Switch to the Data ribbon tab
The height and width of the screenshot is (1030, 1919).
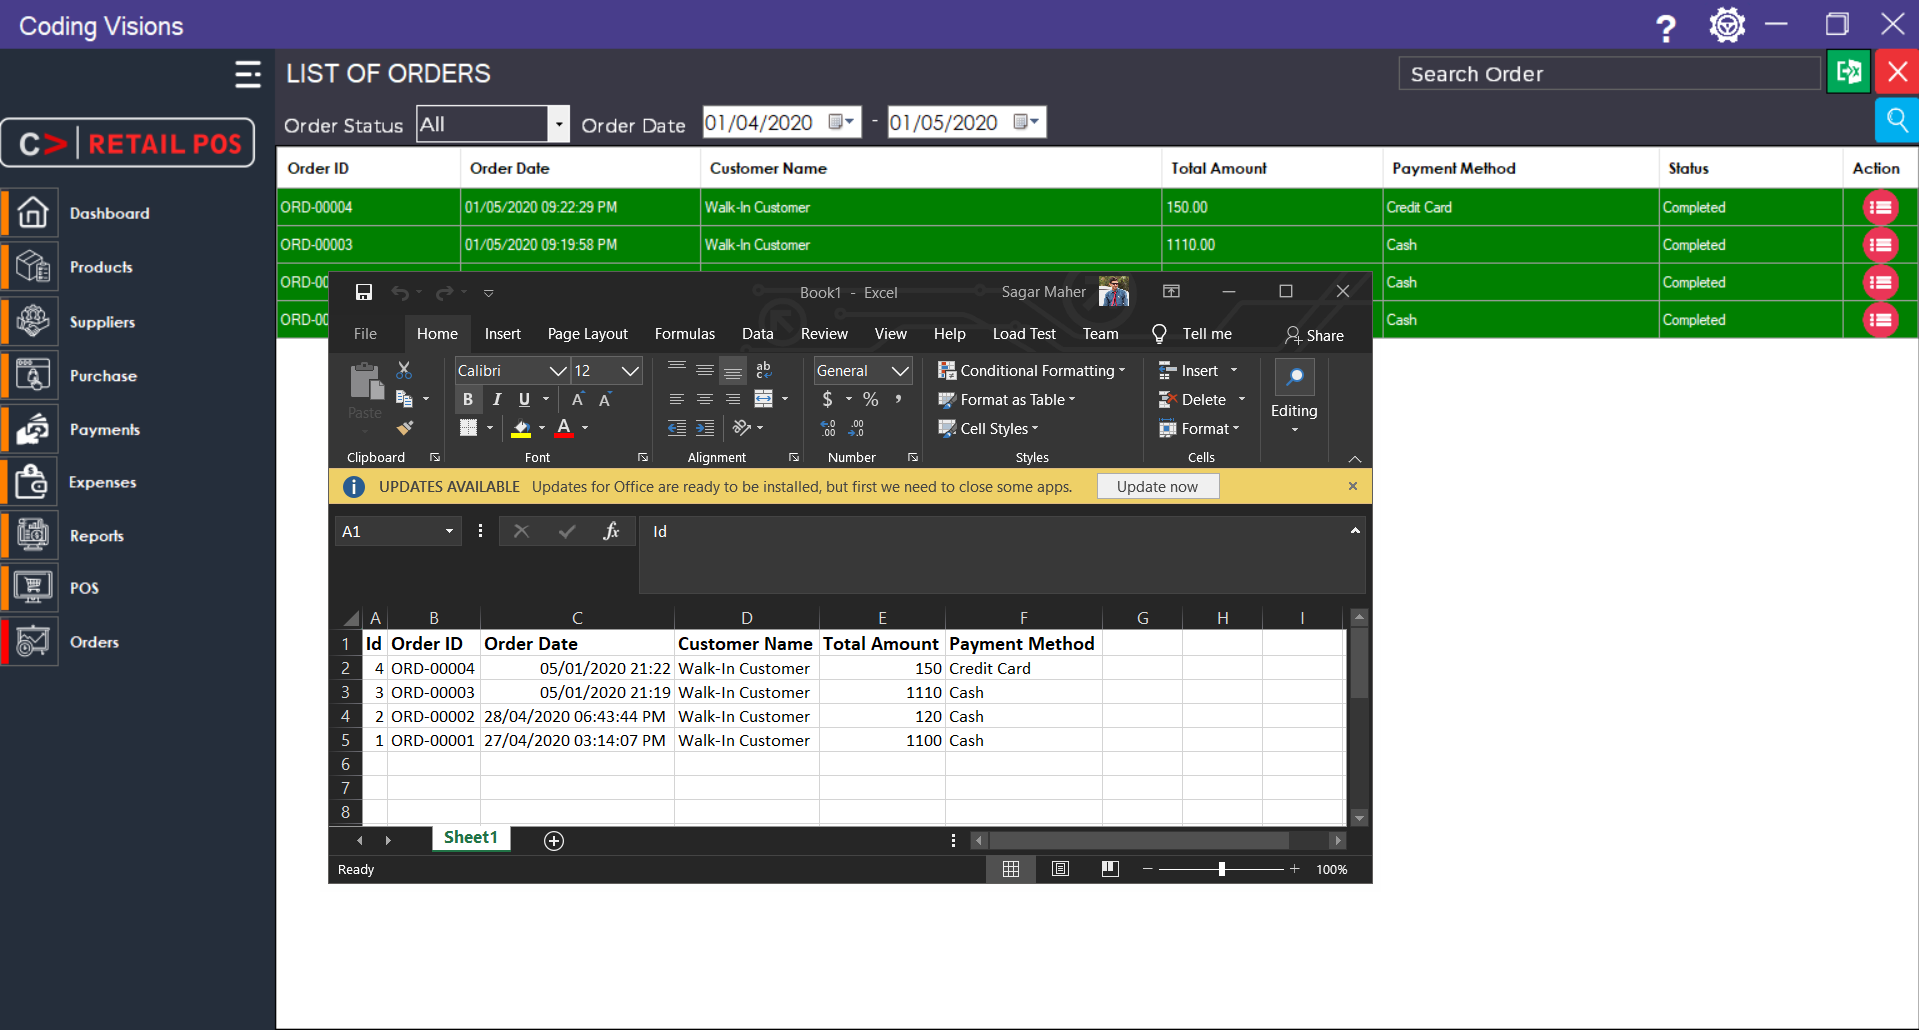coord(758,334)
